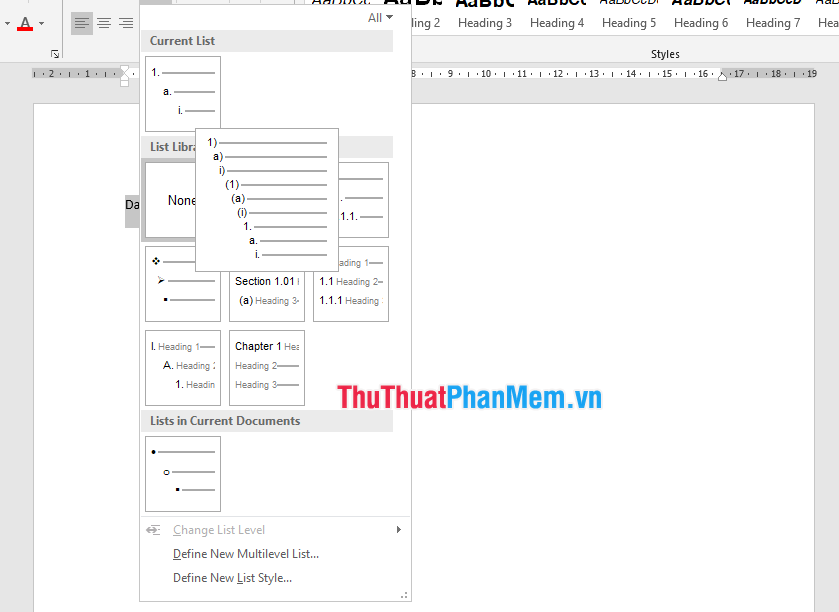Select the Current List numbered thumbnail
This screenshot has height=612, width=839.
tap(183, 93)
